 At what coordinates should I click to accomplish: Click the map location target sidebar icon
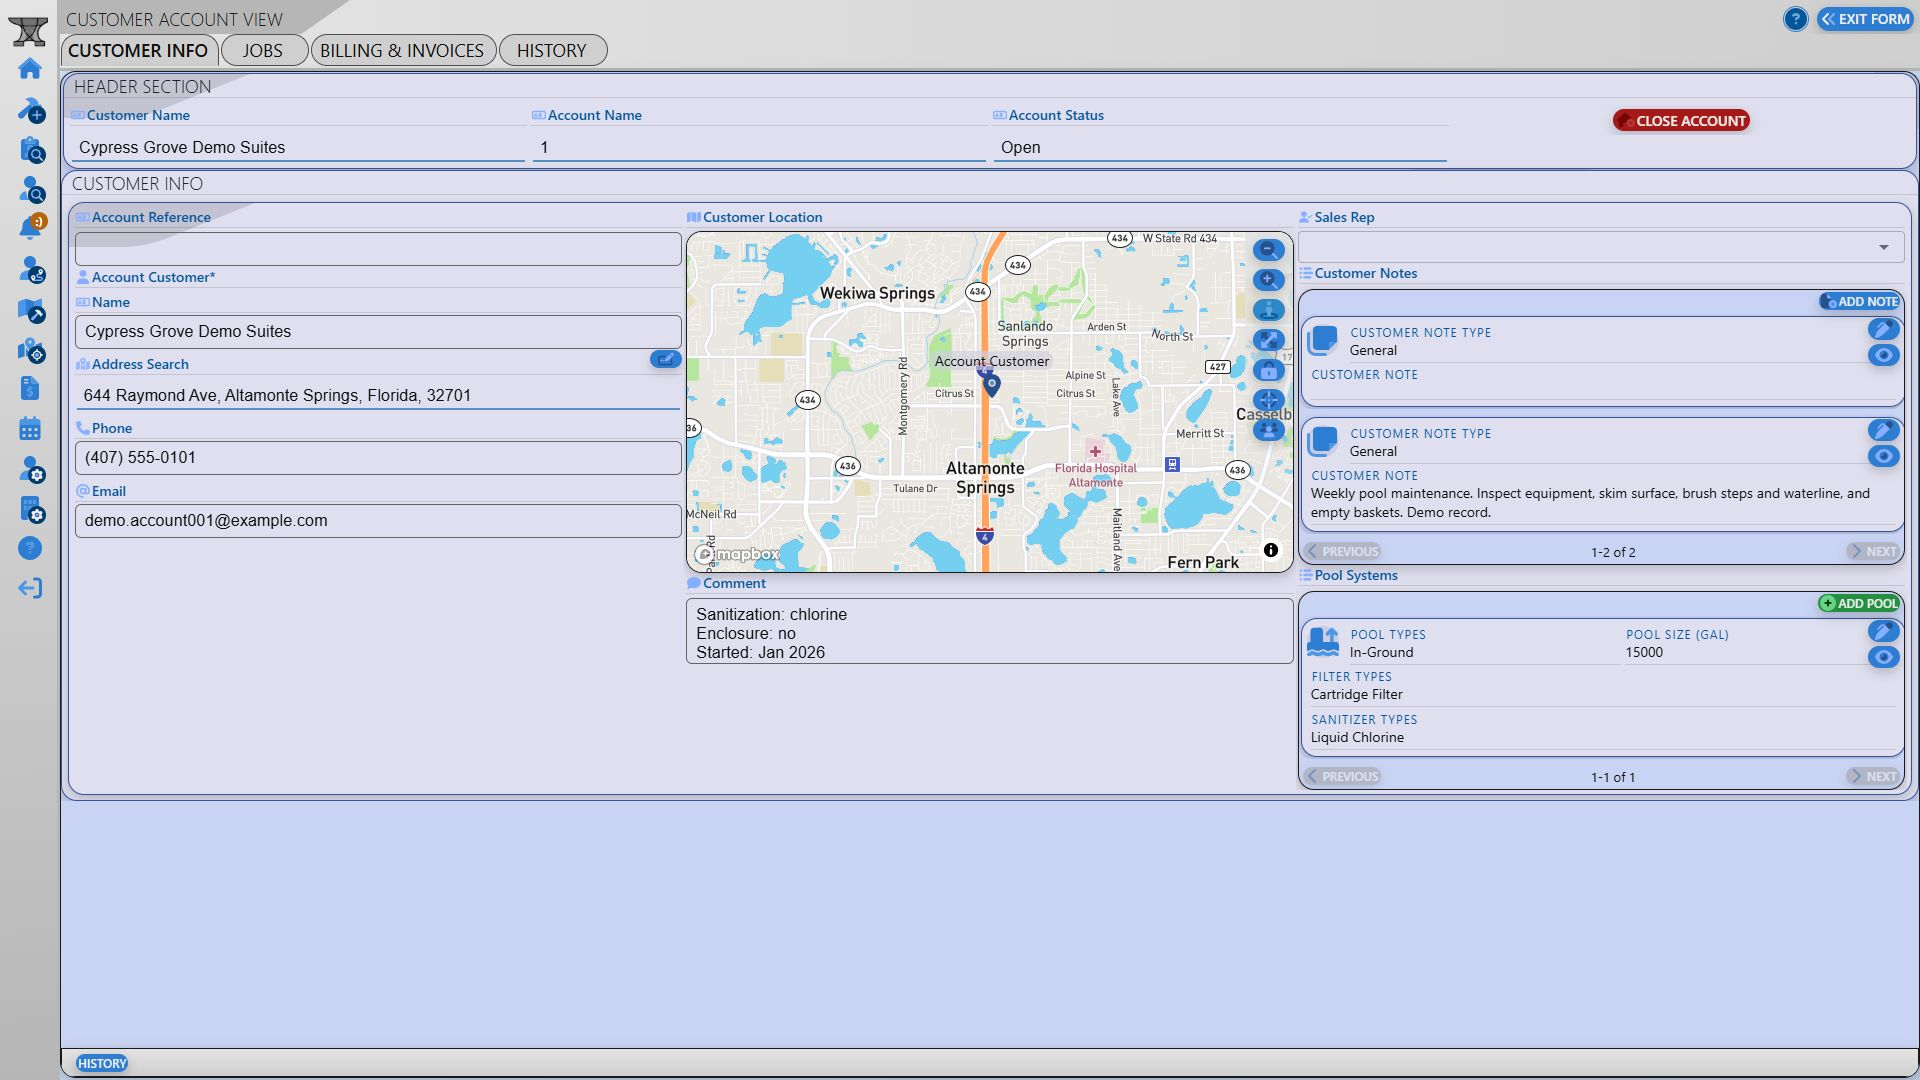[x=31, y=350]
